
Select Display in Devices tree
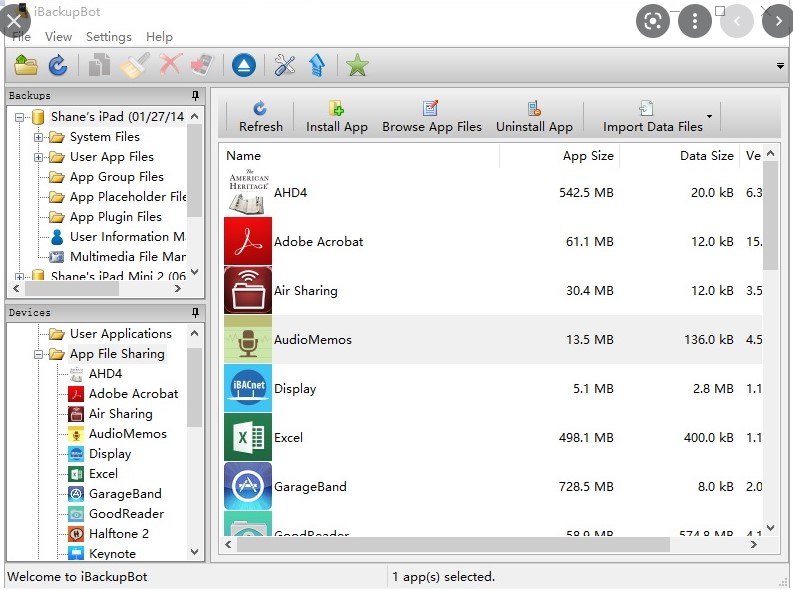(110, 454)
